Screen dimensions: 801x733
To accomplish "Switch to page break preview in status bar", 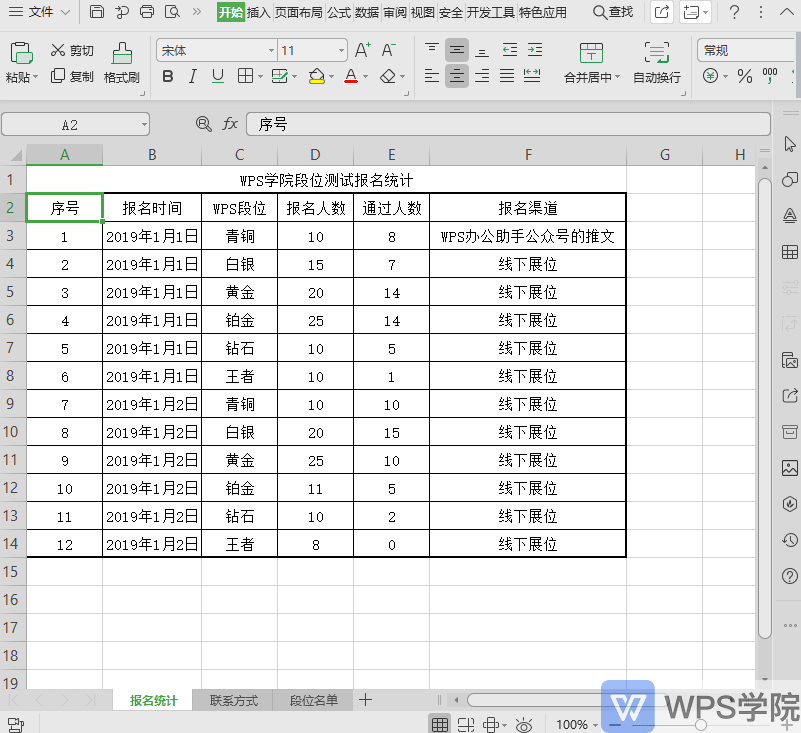I will pos(465,724).
